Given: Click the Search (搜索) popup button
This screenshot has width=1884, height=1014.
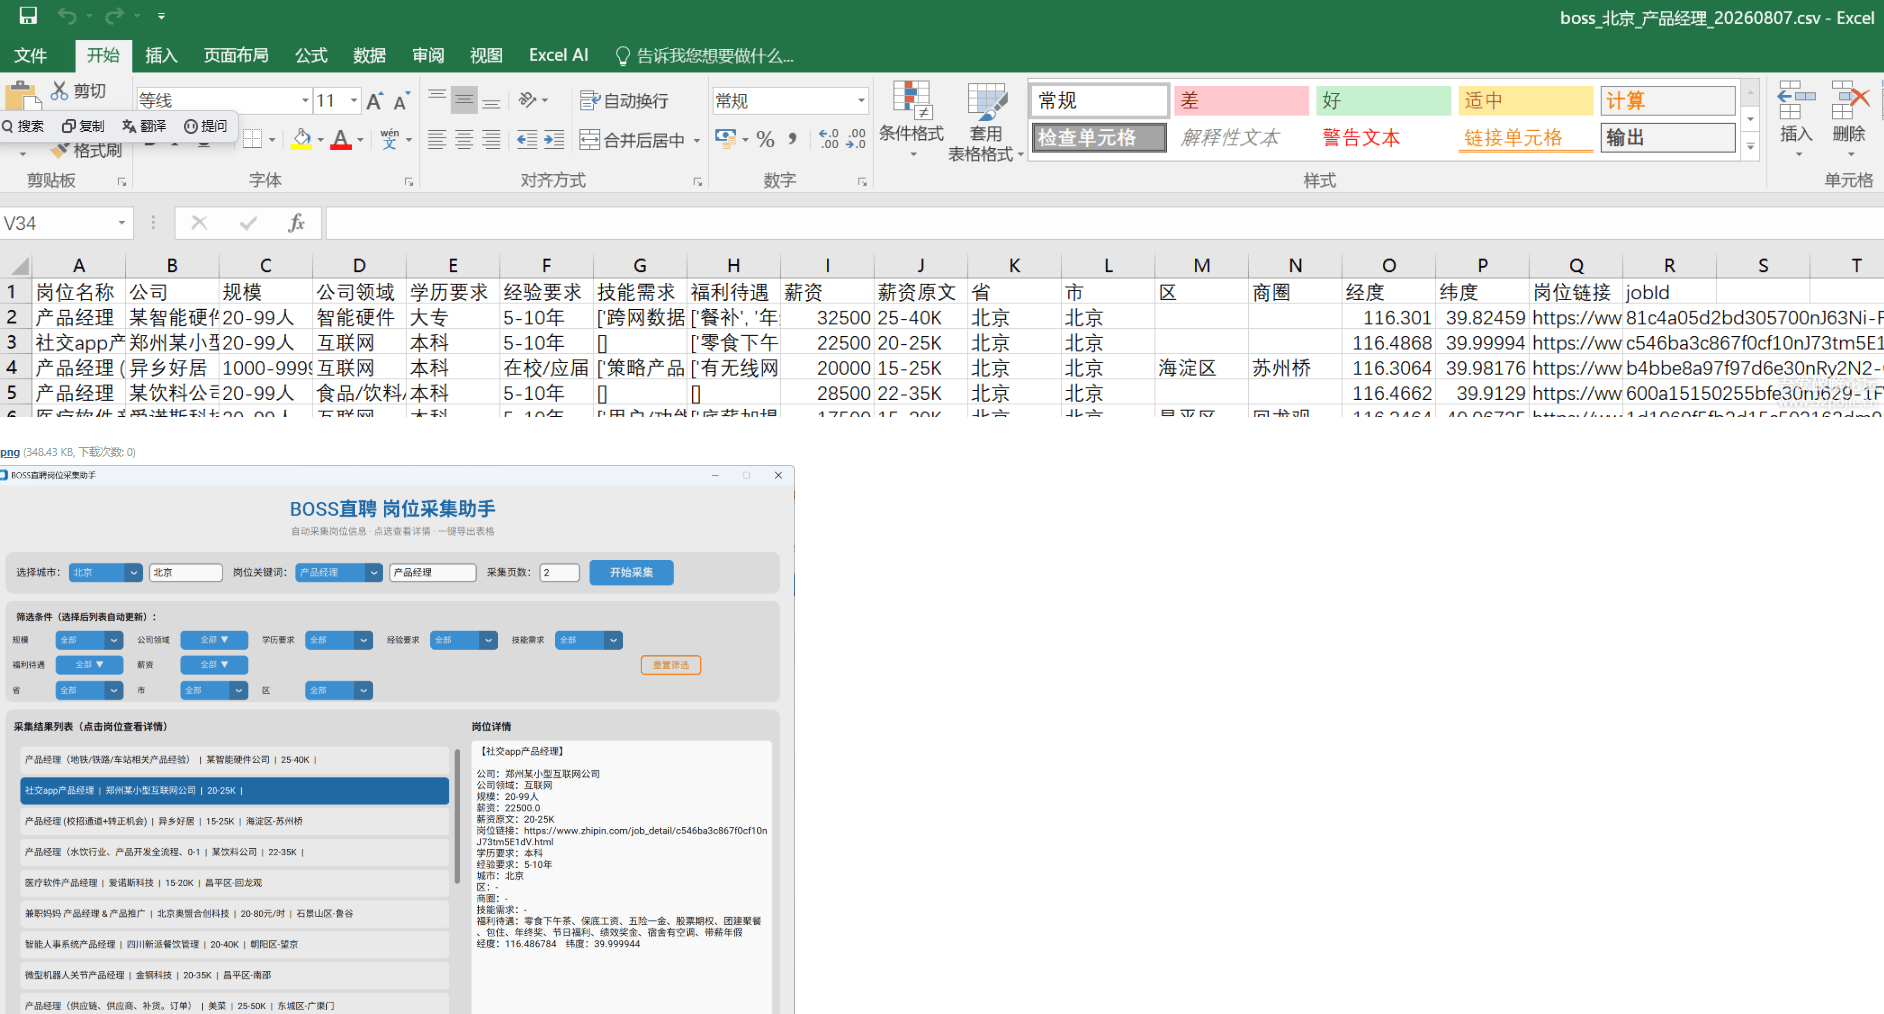Looking at the screenshot, I should pos(24,126).
